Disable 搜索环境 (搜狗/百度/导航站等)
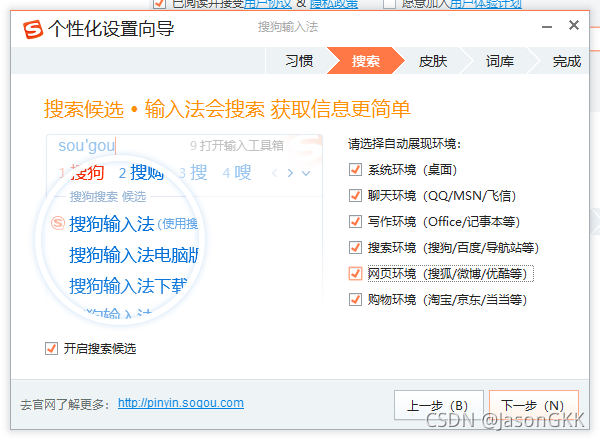The width and height of the screenshot is (600, 440). coord(355,248)
